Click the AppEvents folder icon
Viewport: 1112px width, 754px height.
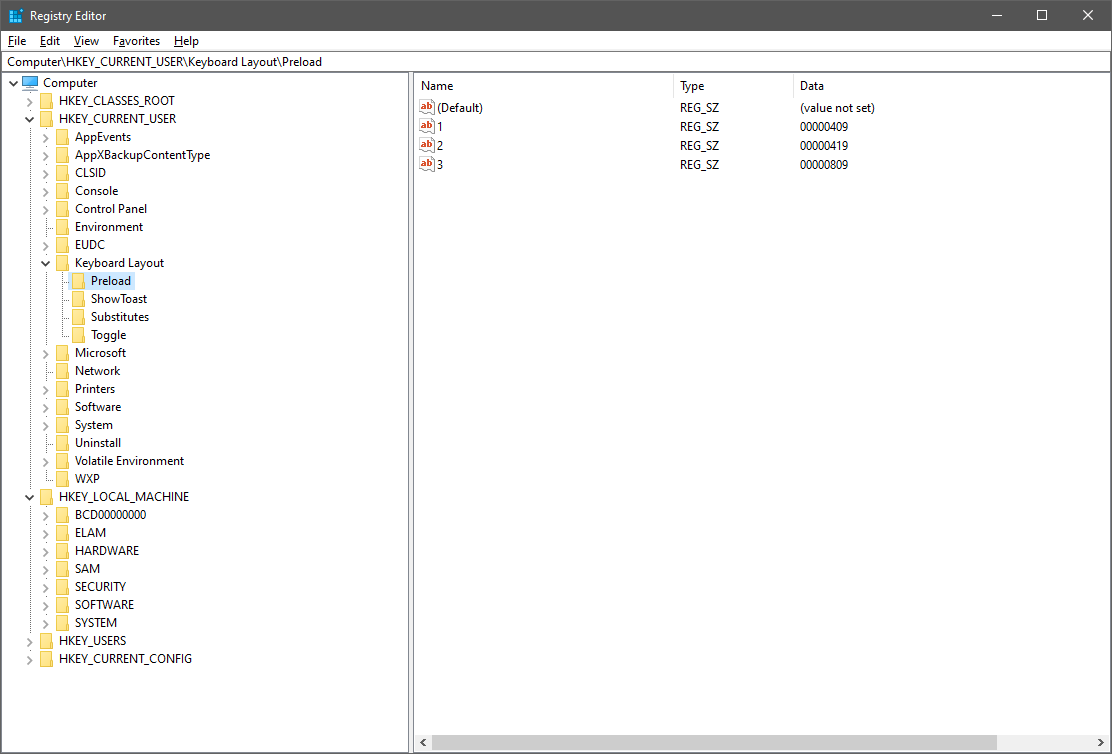(x=62, y=137)
